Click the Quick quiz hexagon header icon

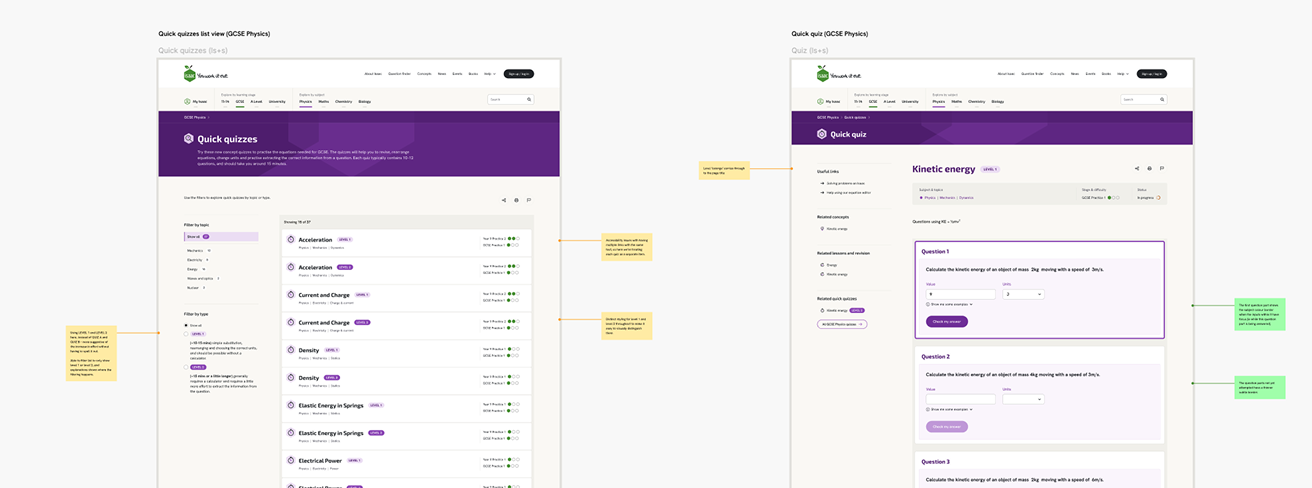pos(822,133)
